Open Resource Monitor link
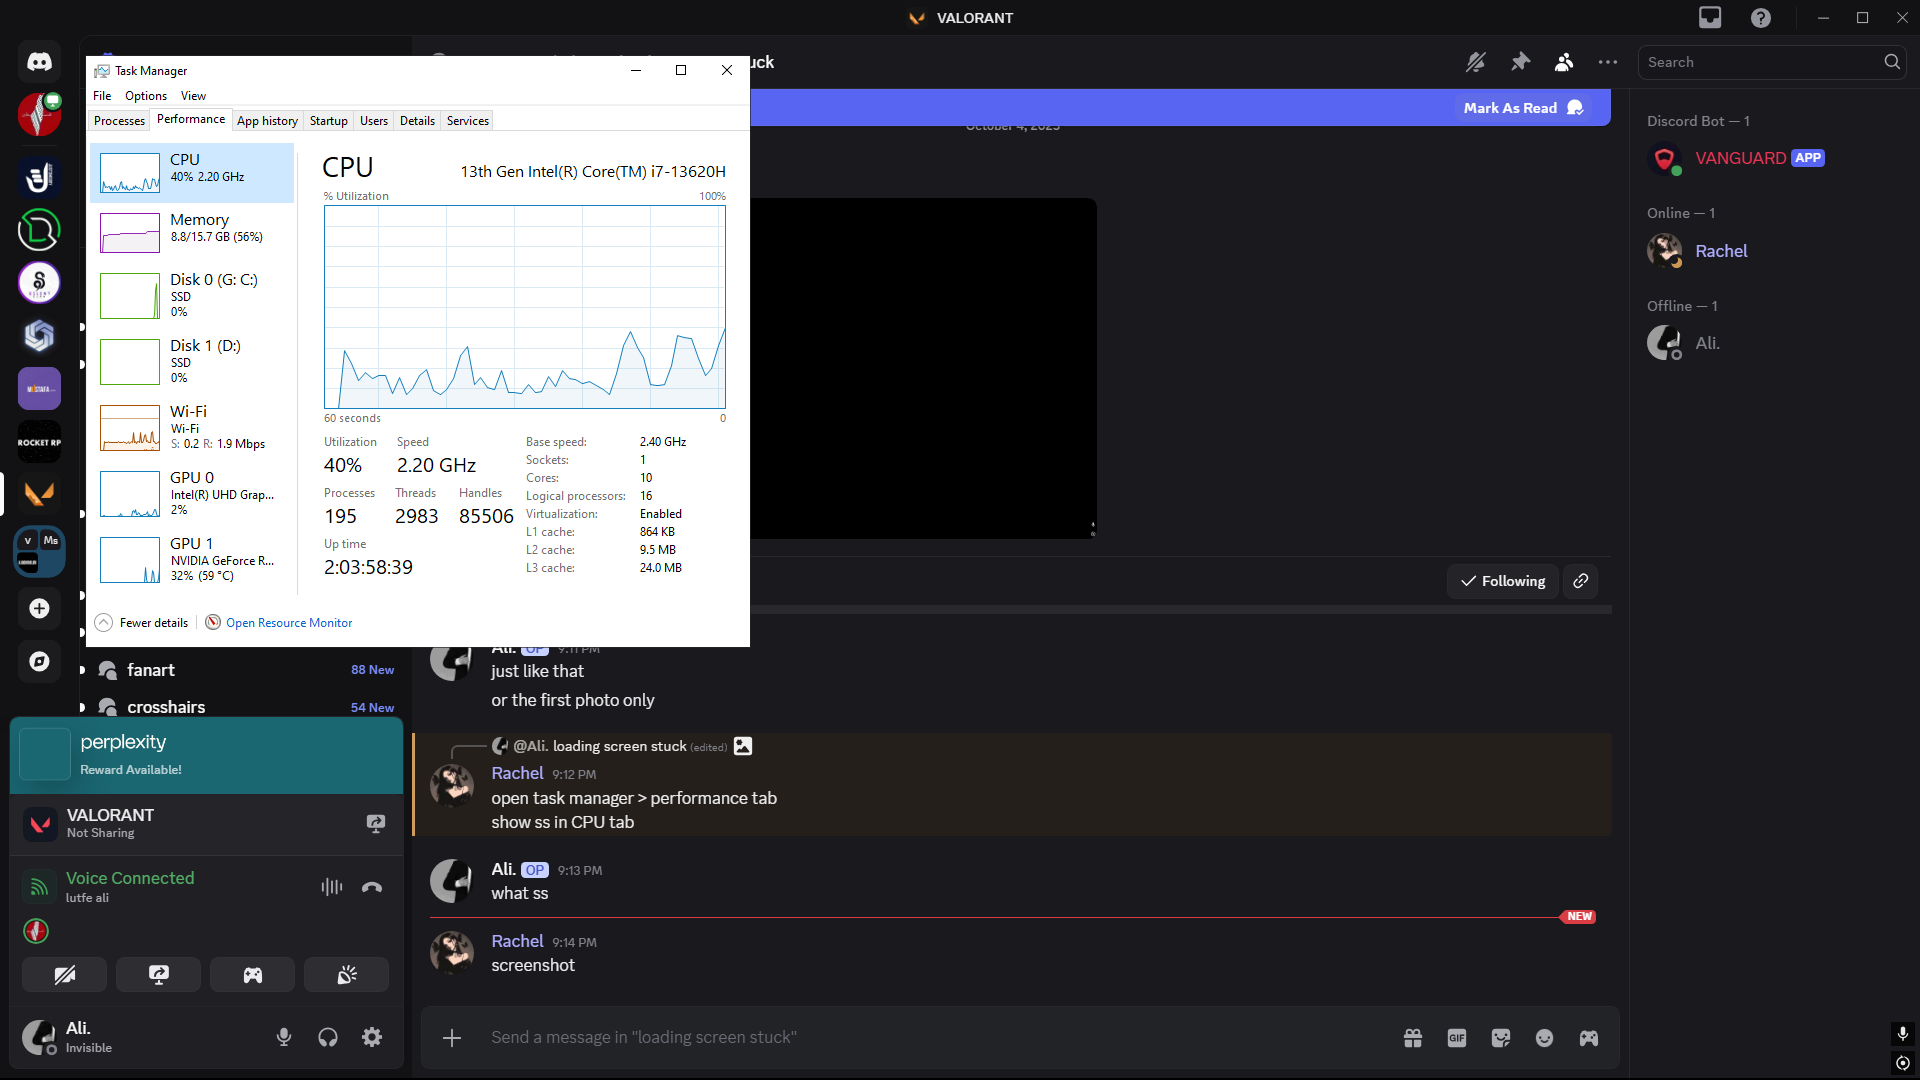Viewport: 1920px width, 1080px height. pyautogui.click(x=289, y=623)
